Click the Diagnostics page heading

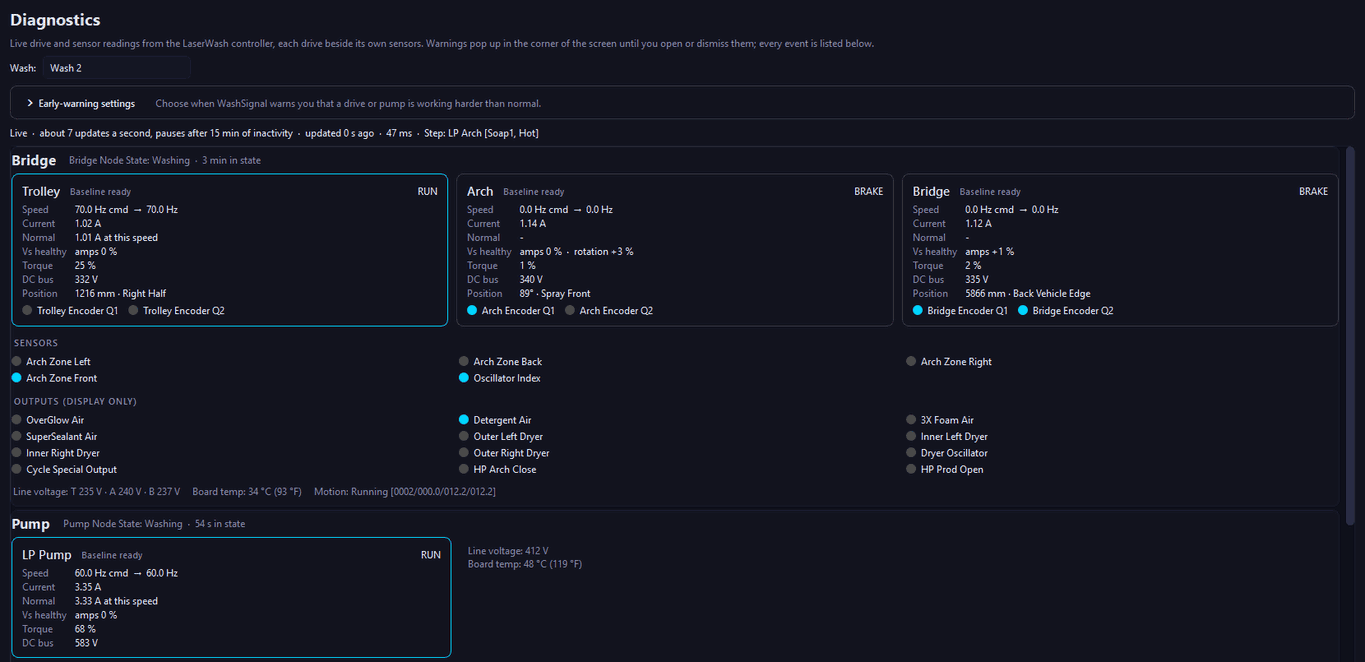[55, 20]
